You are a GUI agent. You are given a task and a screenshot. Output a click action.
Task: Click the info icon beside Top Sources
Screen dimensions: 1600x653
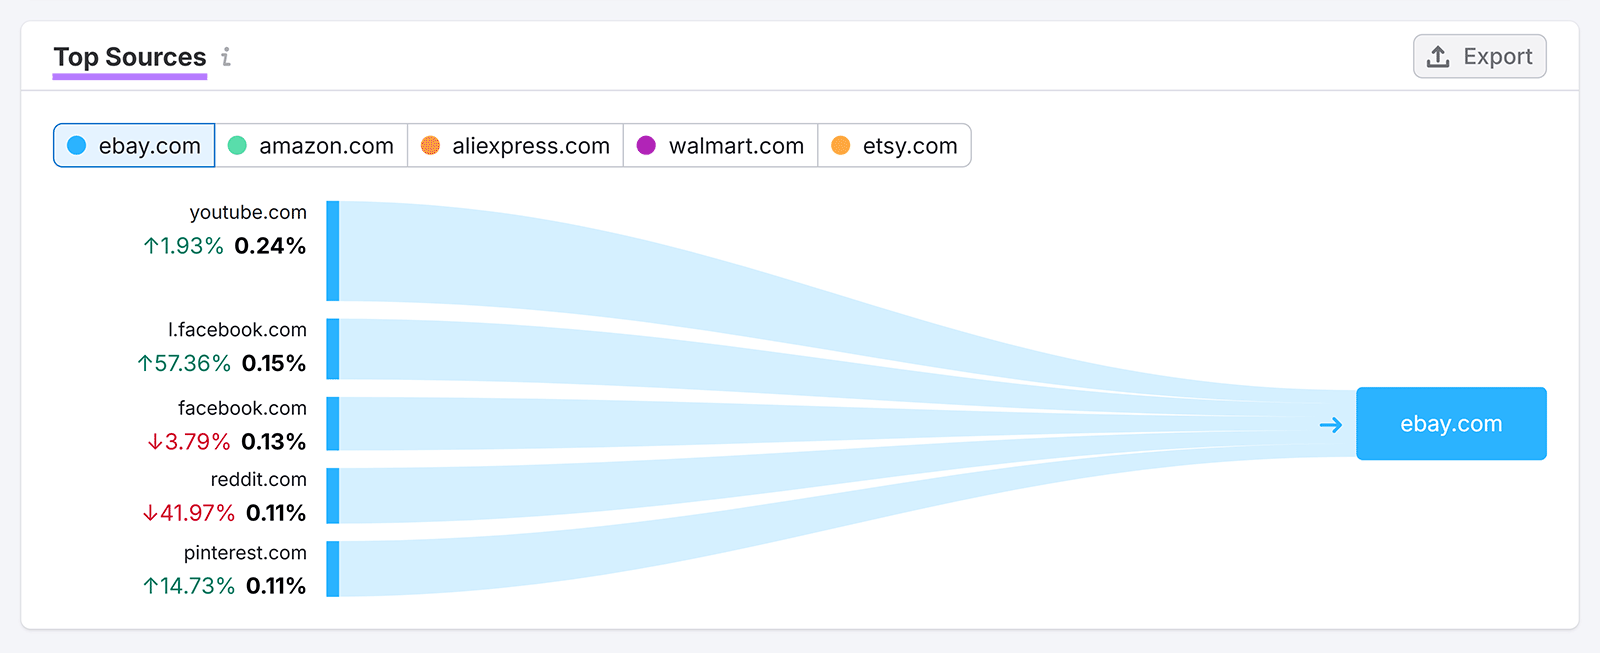click(225, 58)
